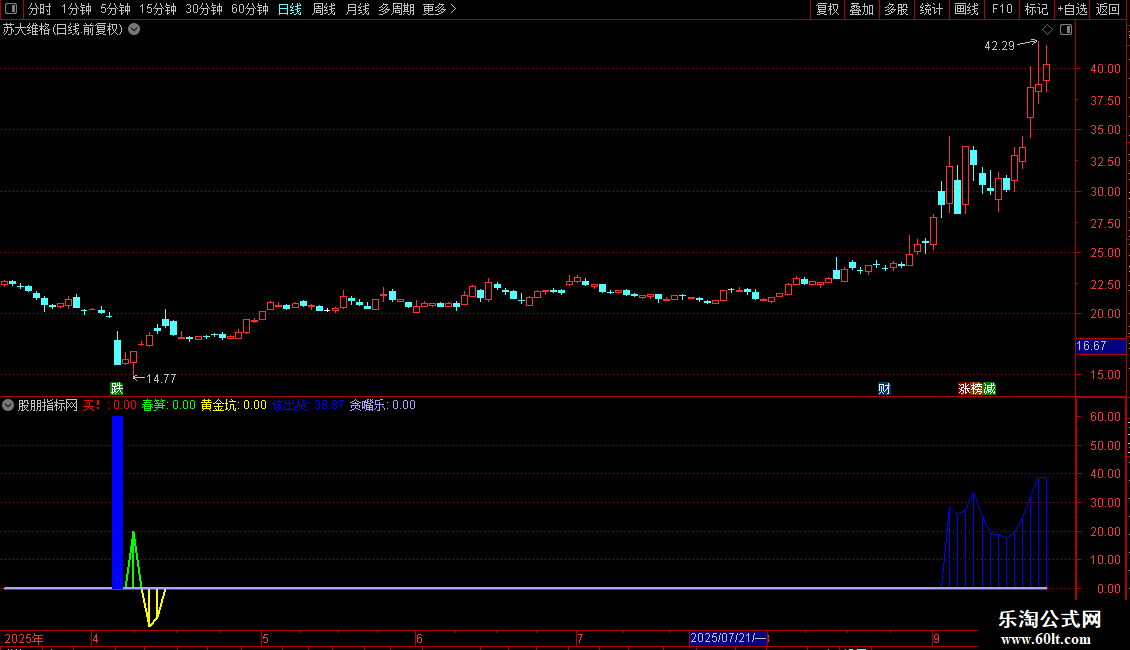Click the blue 财 marker icon
This screenshot has width=1130, height=650.
tap(884, 388)
